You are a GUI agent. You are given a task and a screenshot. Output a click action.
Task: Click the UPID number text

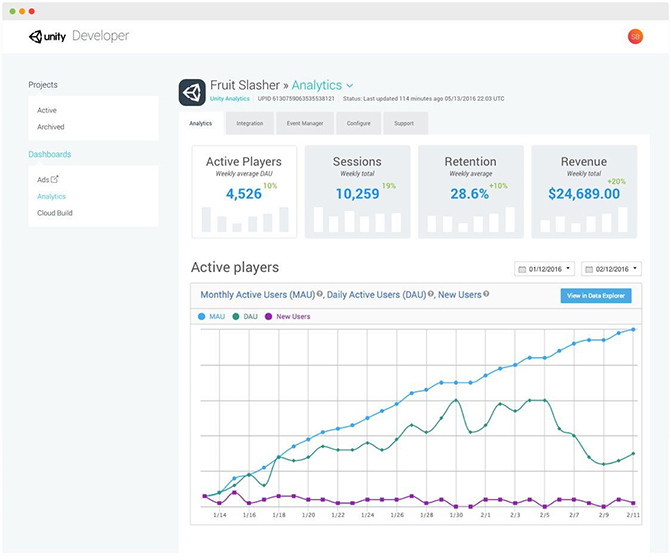tap(296, 98)
